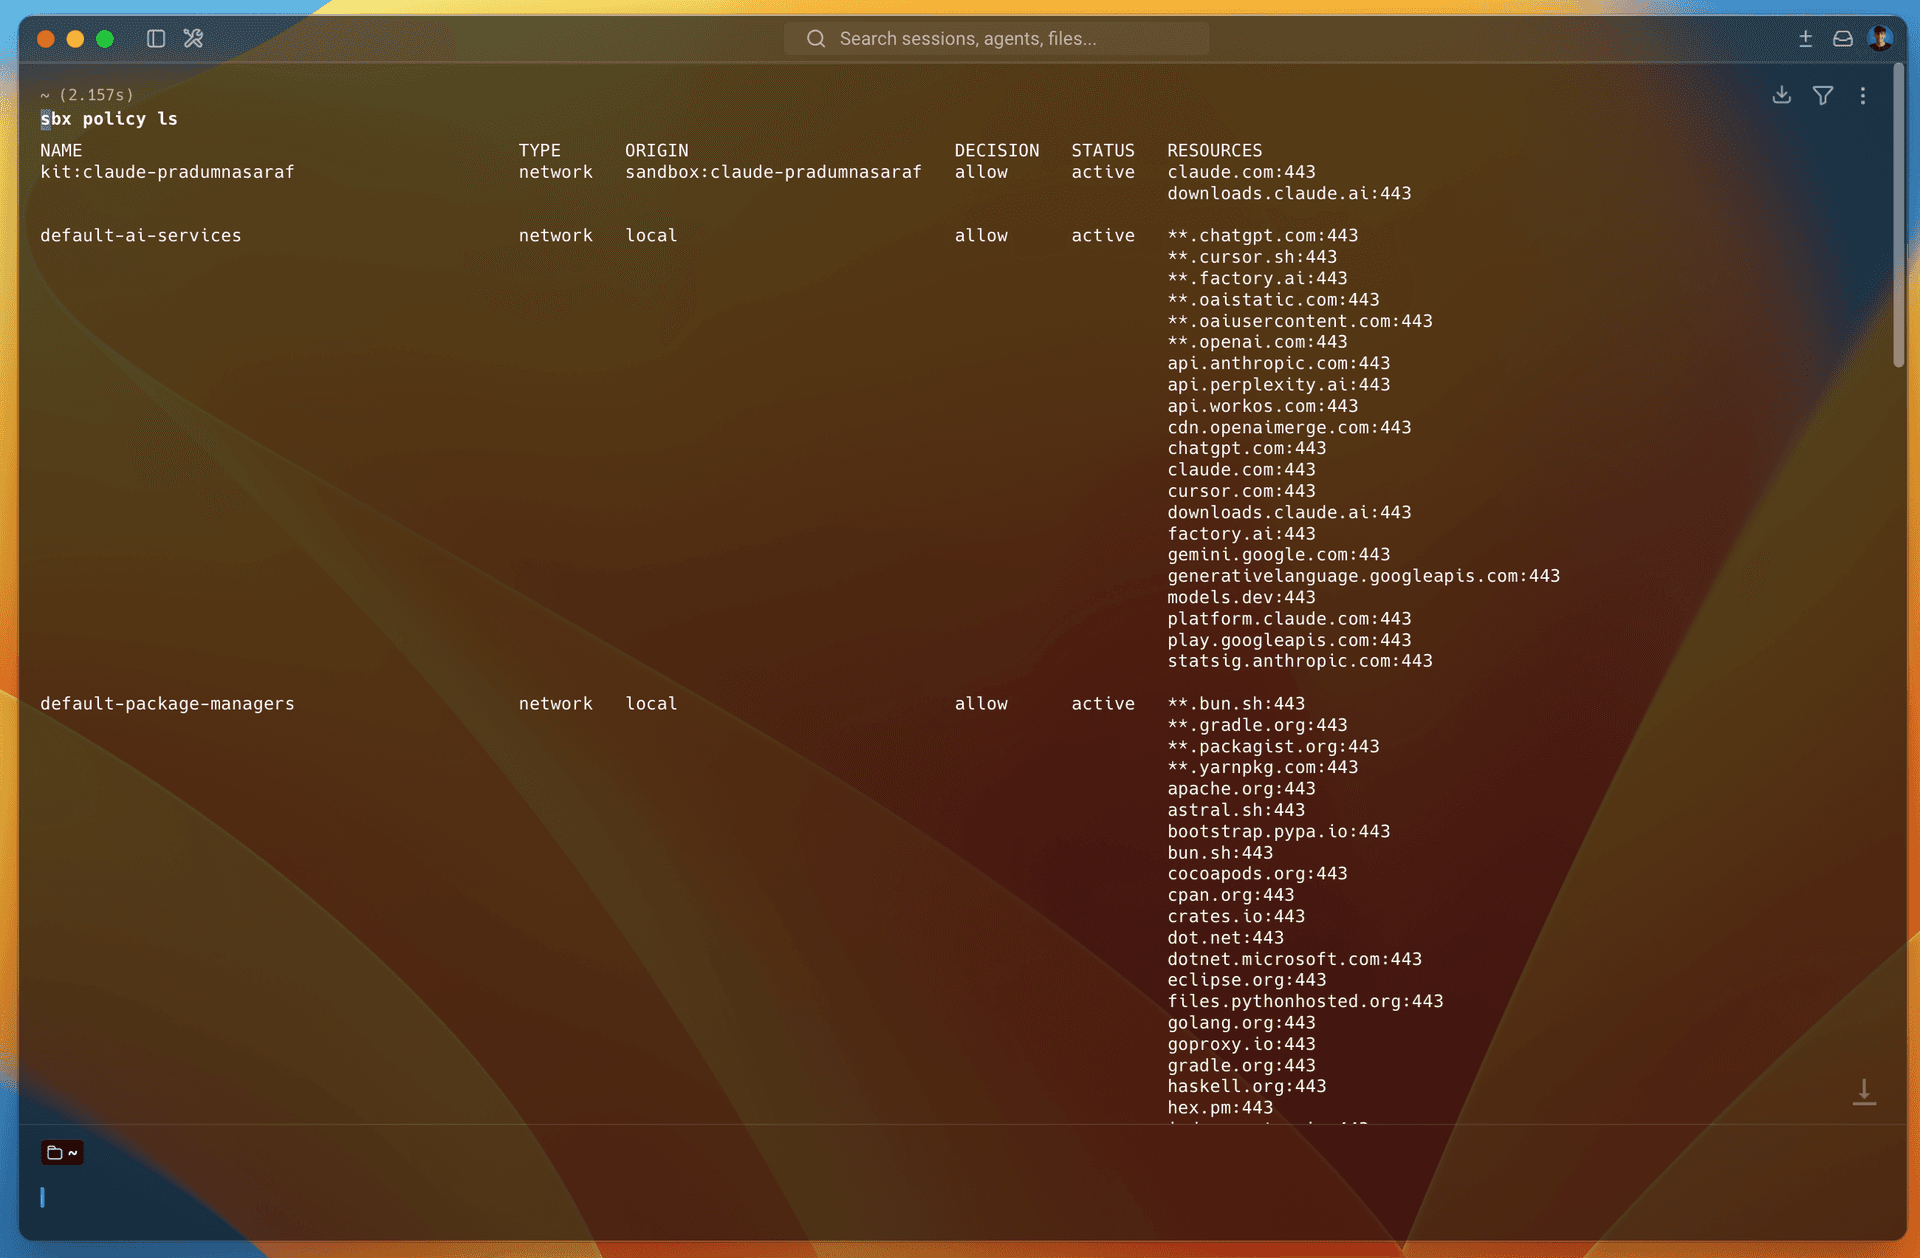Screen dimensions: 1920x1258
Task: Click 'hex.pm:443' resource
Action: (1220, 1107)
